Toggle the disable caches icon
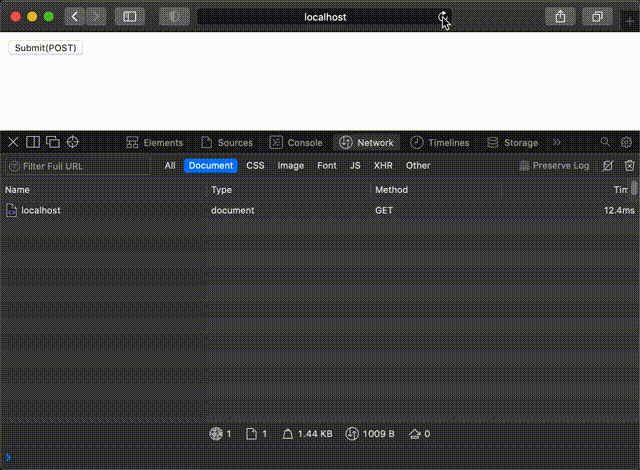The image size is (640, 470). (607, 166)
